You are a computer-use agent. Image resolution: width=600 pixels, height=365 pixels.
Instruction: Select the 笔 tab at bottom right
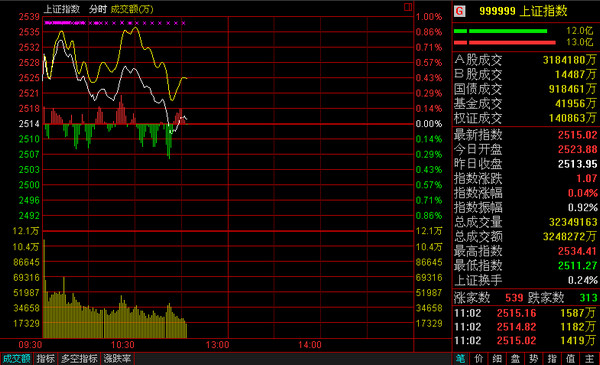[460, 358]
